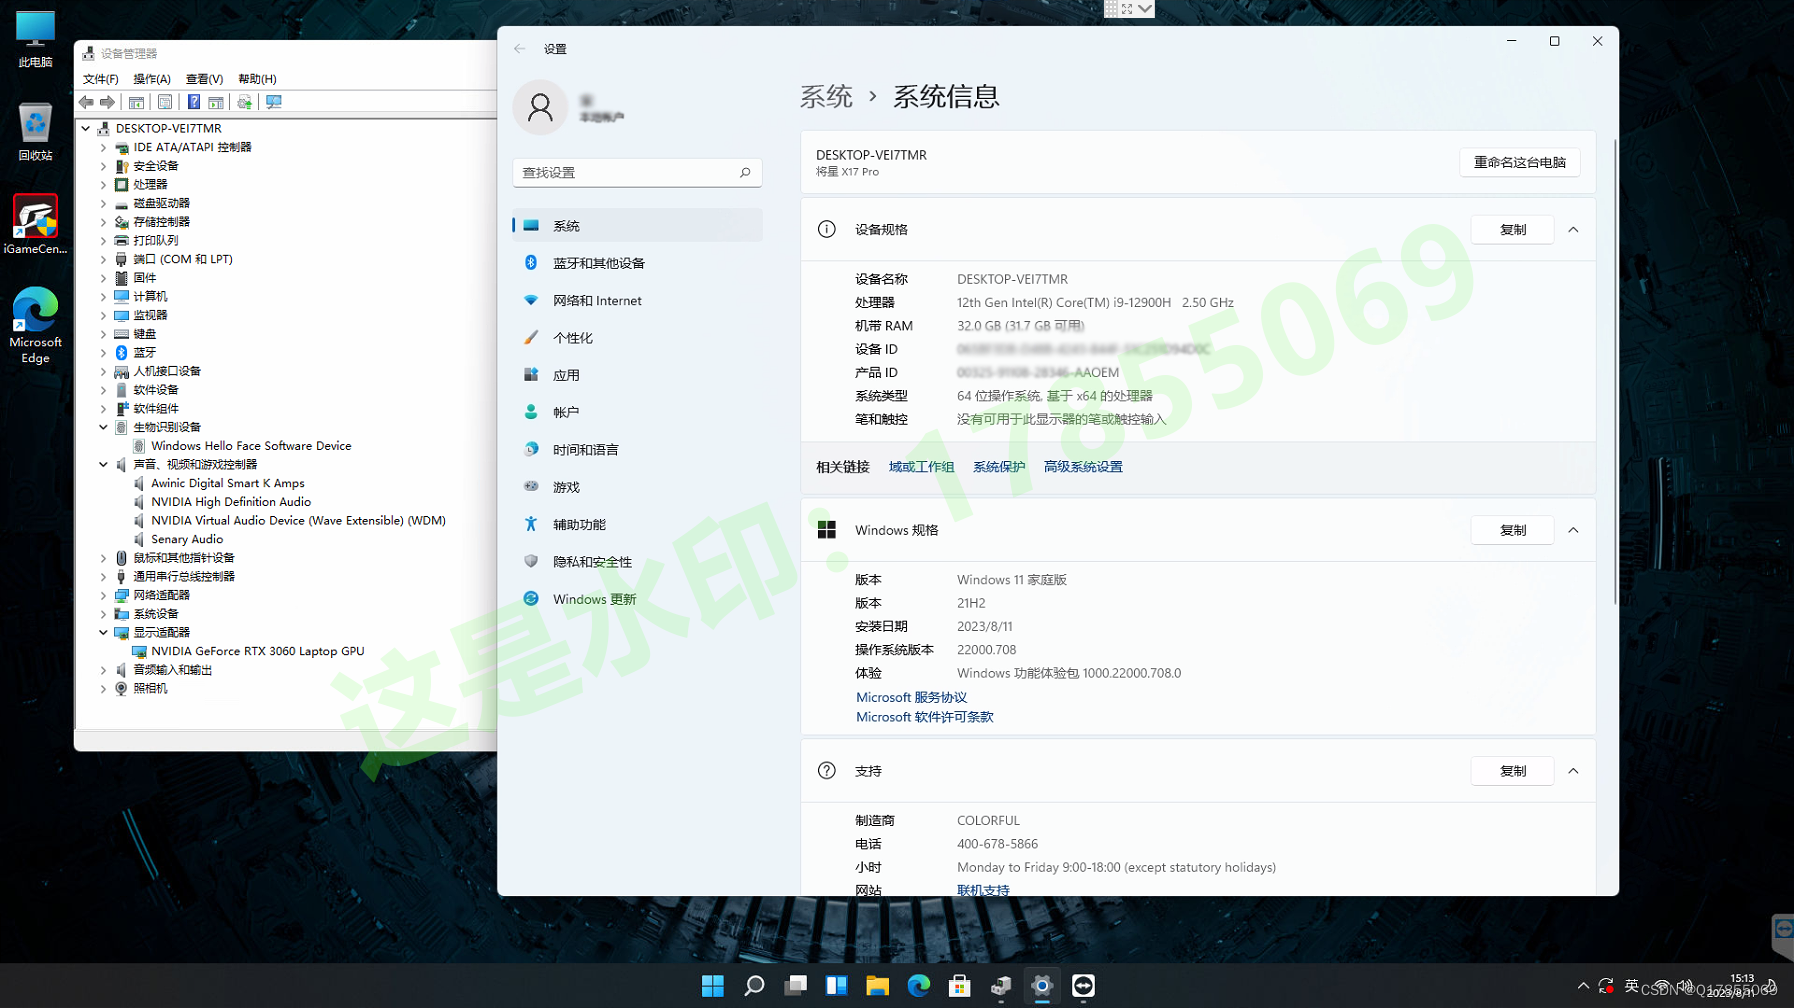Click 系统 breadcrumb in Settings header
1794x1008 pixels.
[826, 97]
